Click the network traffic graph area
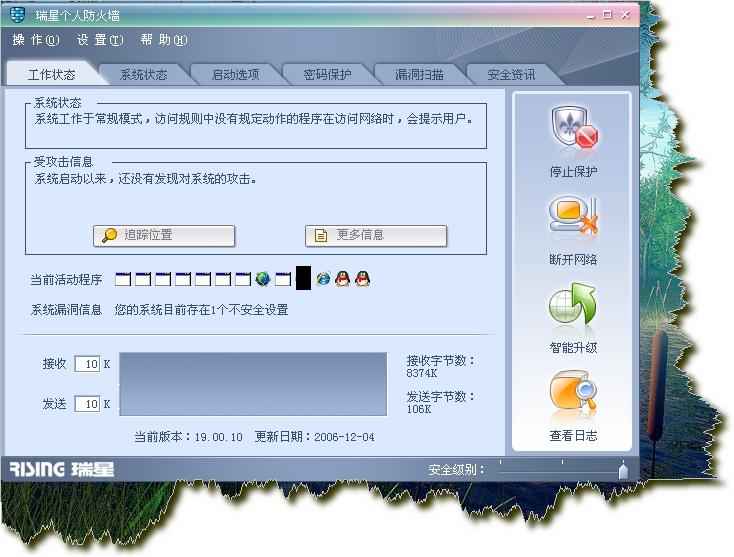The image size is (734, 557). coord(253,384)
